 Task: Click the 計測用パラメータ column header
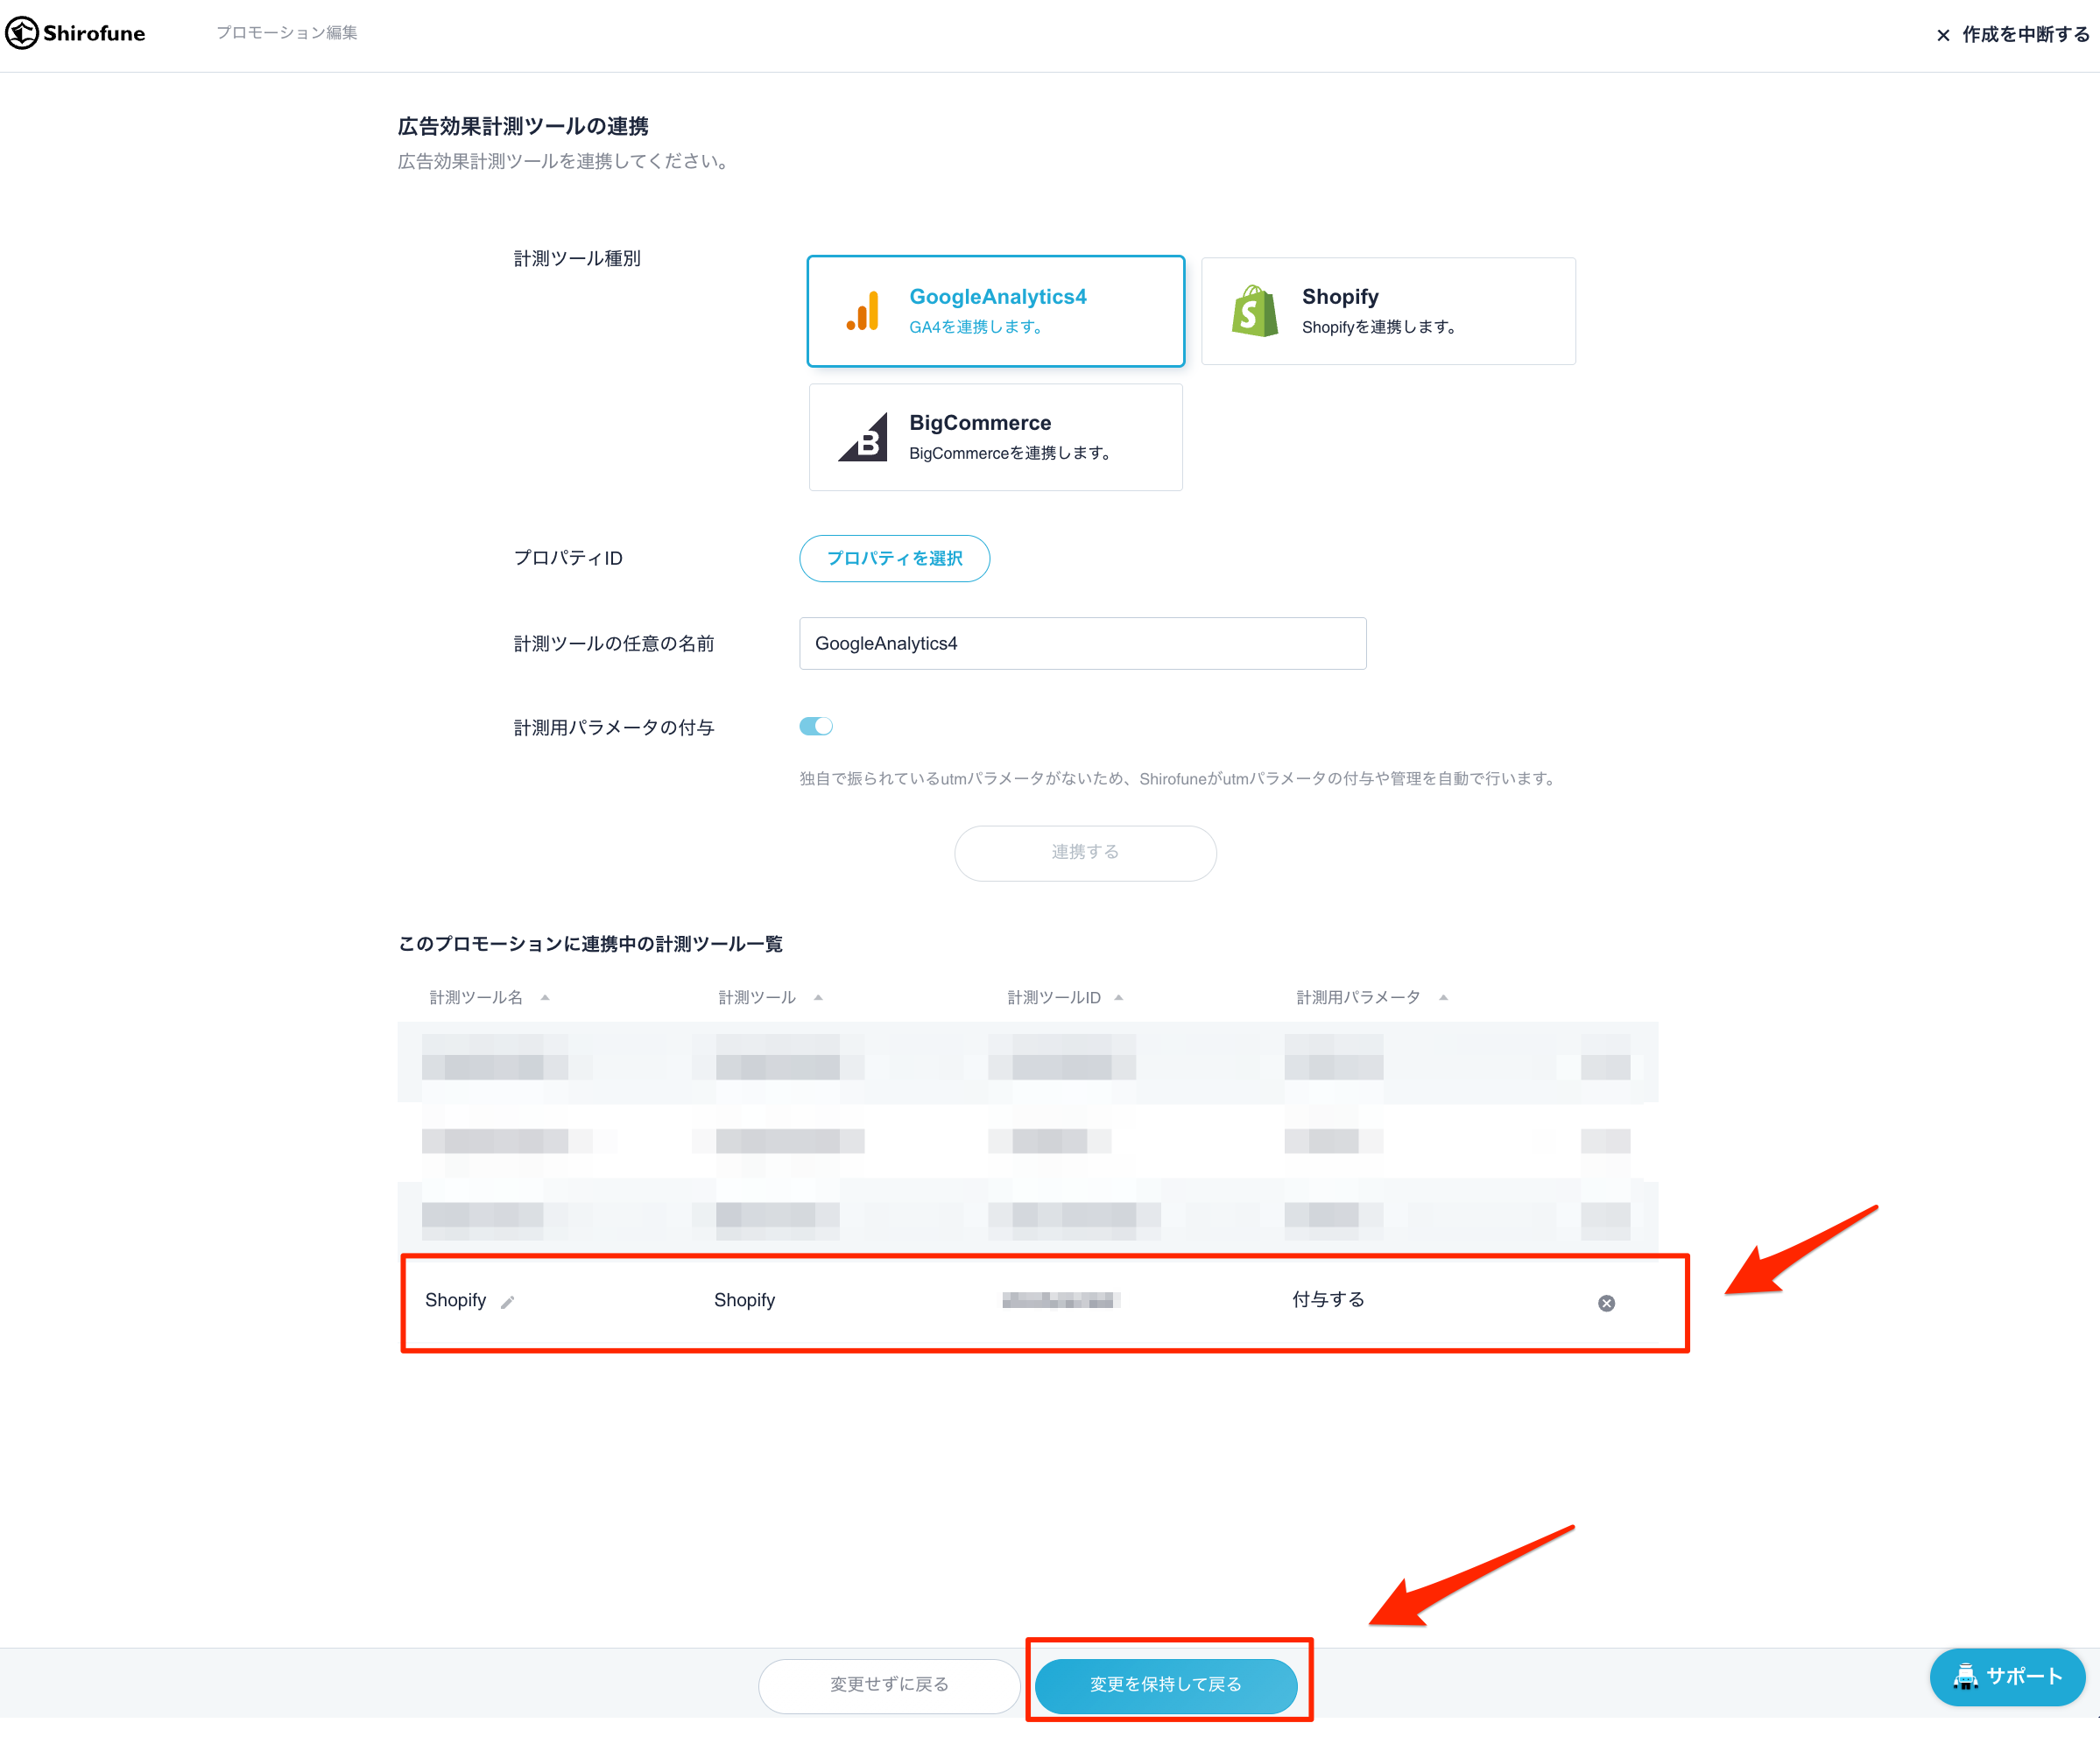1358,997
